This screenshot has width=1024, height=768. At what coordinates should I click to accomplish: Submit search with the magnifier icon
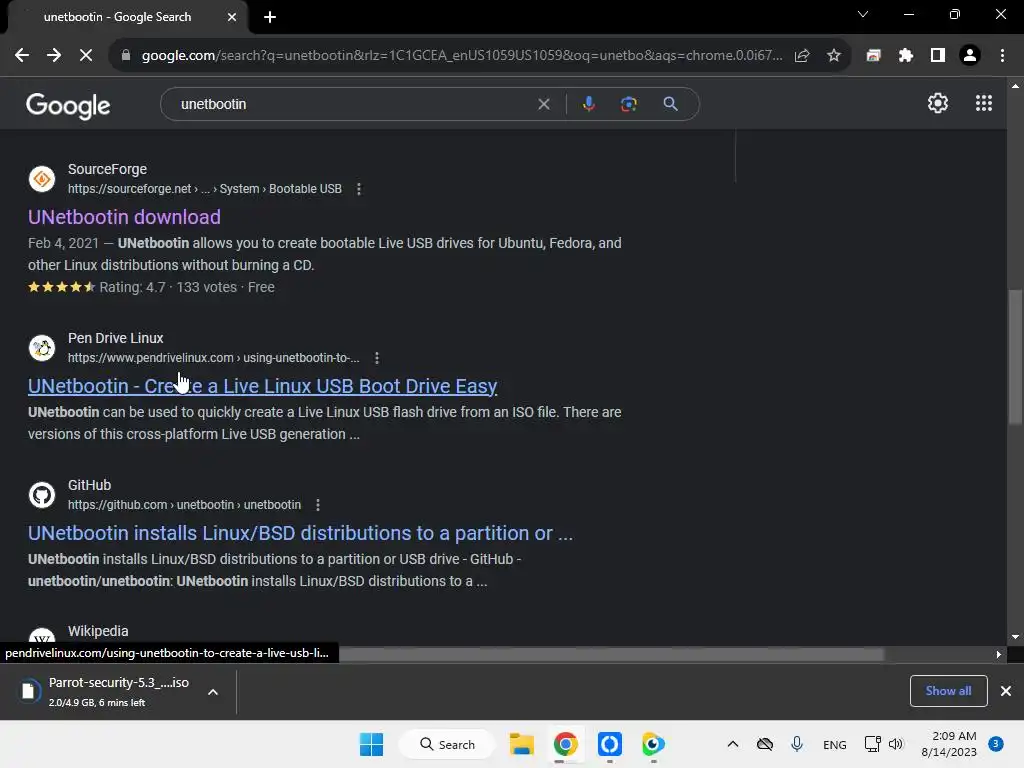(670, 104)
